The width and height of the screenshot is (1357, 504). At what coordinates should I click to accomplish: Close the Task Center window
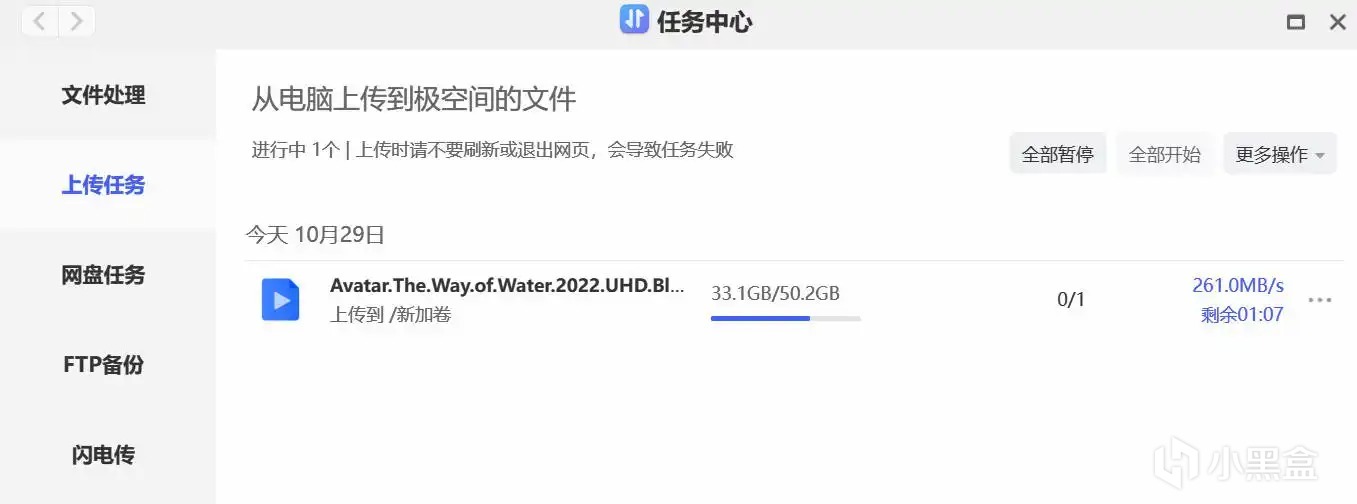(x=1337, y=22)
